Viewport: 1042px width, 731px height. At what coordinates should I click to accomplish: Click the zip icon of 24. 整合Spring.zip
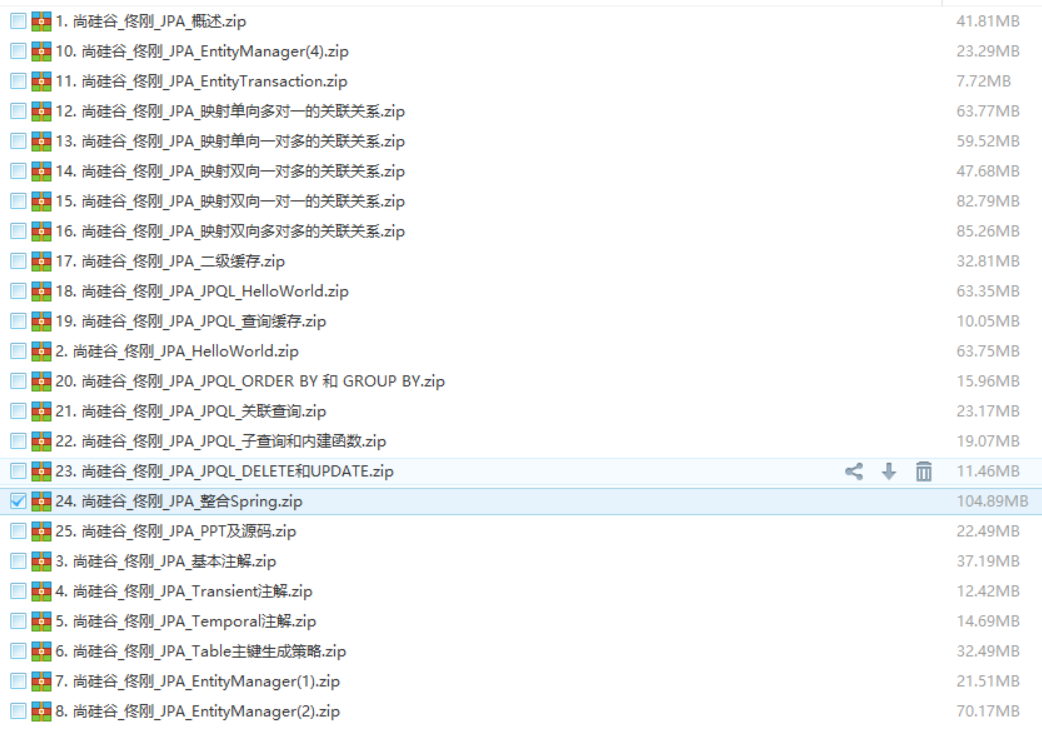pos(41,501)
